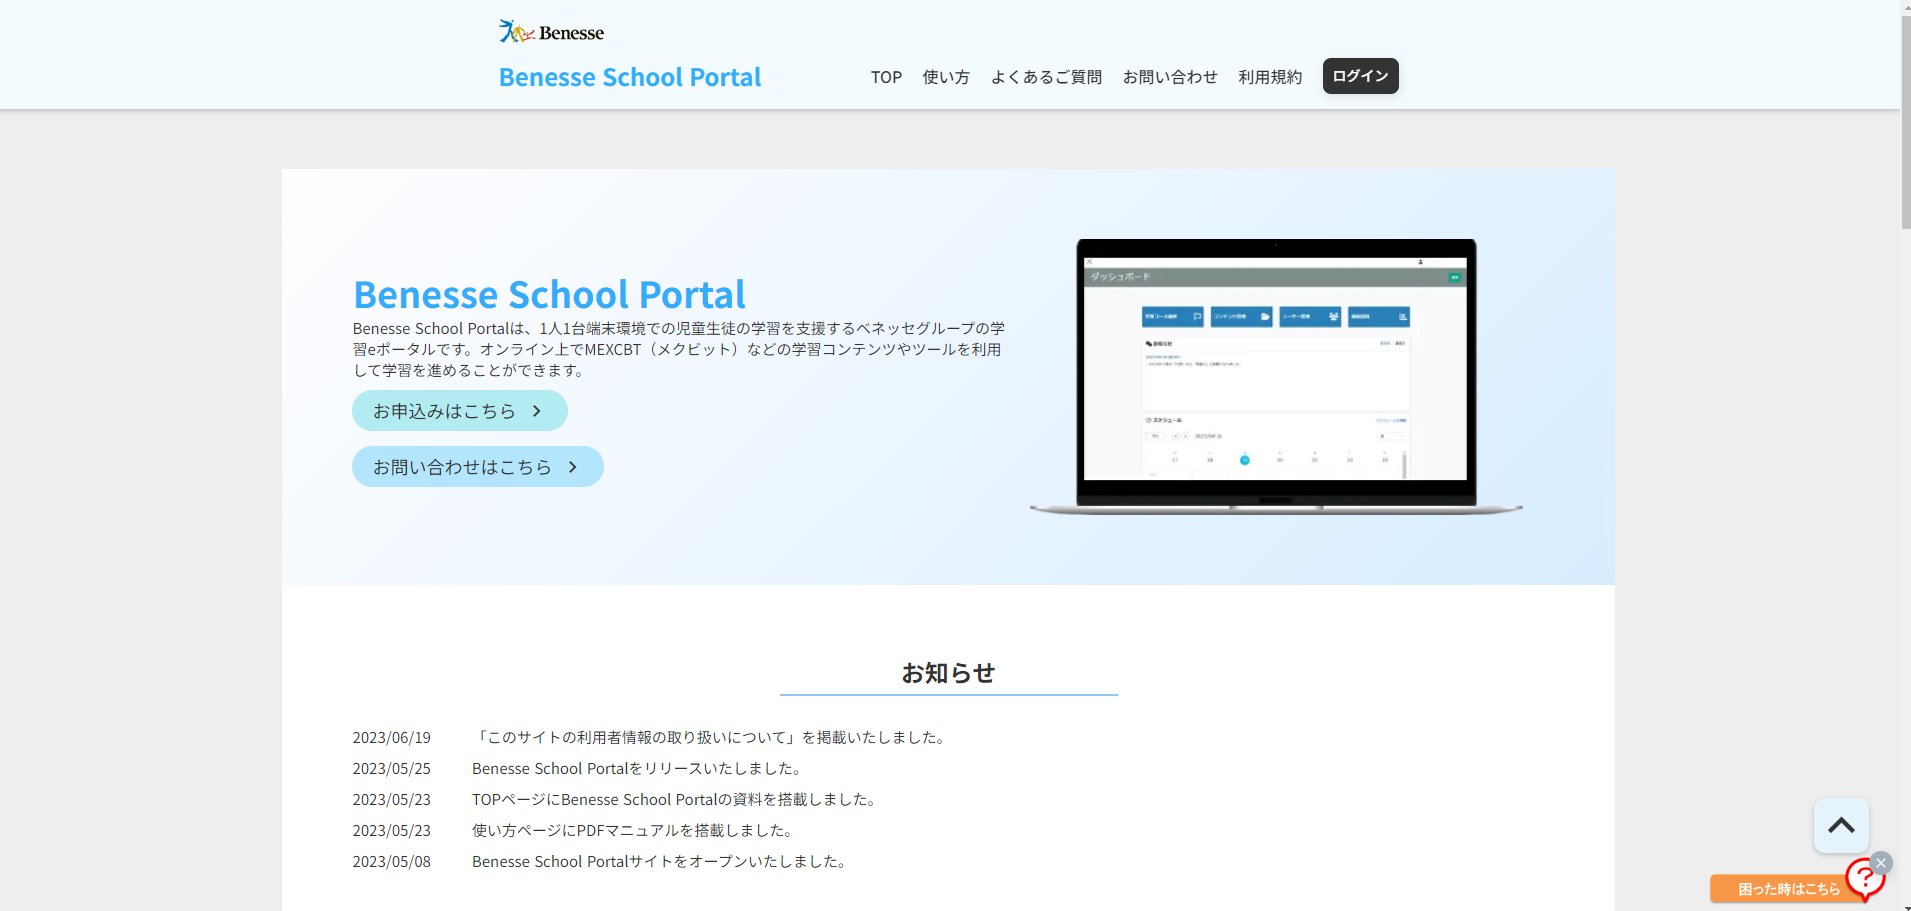Click the お知らせ section heading

point(948,673)
